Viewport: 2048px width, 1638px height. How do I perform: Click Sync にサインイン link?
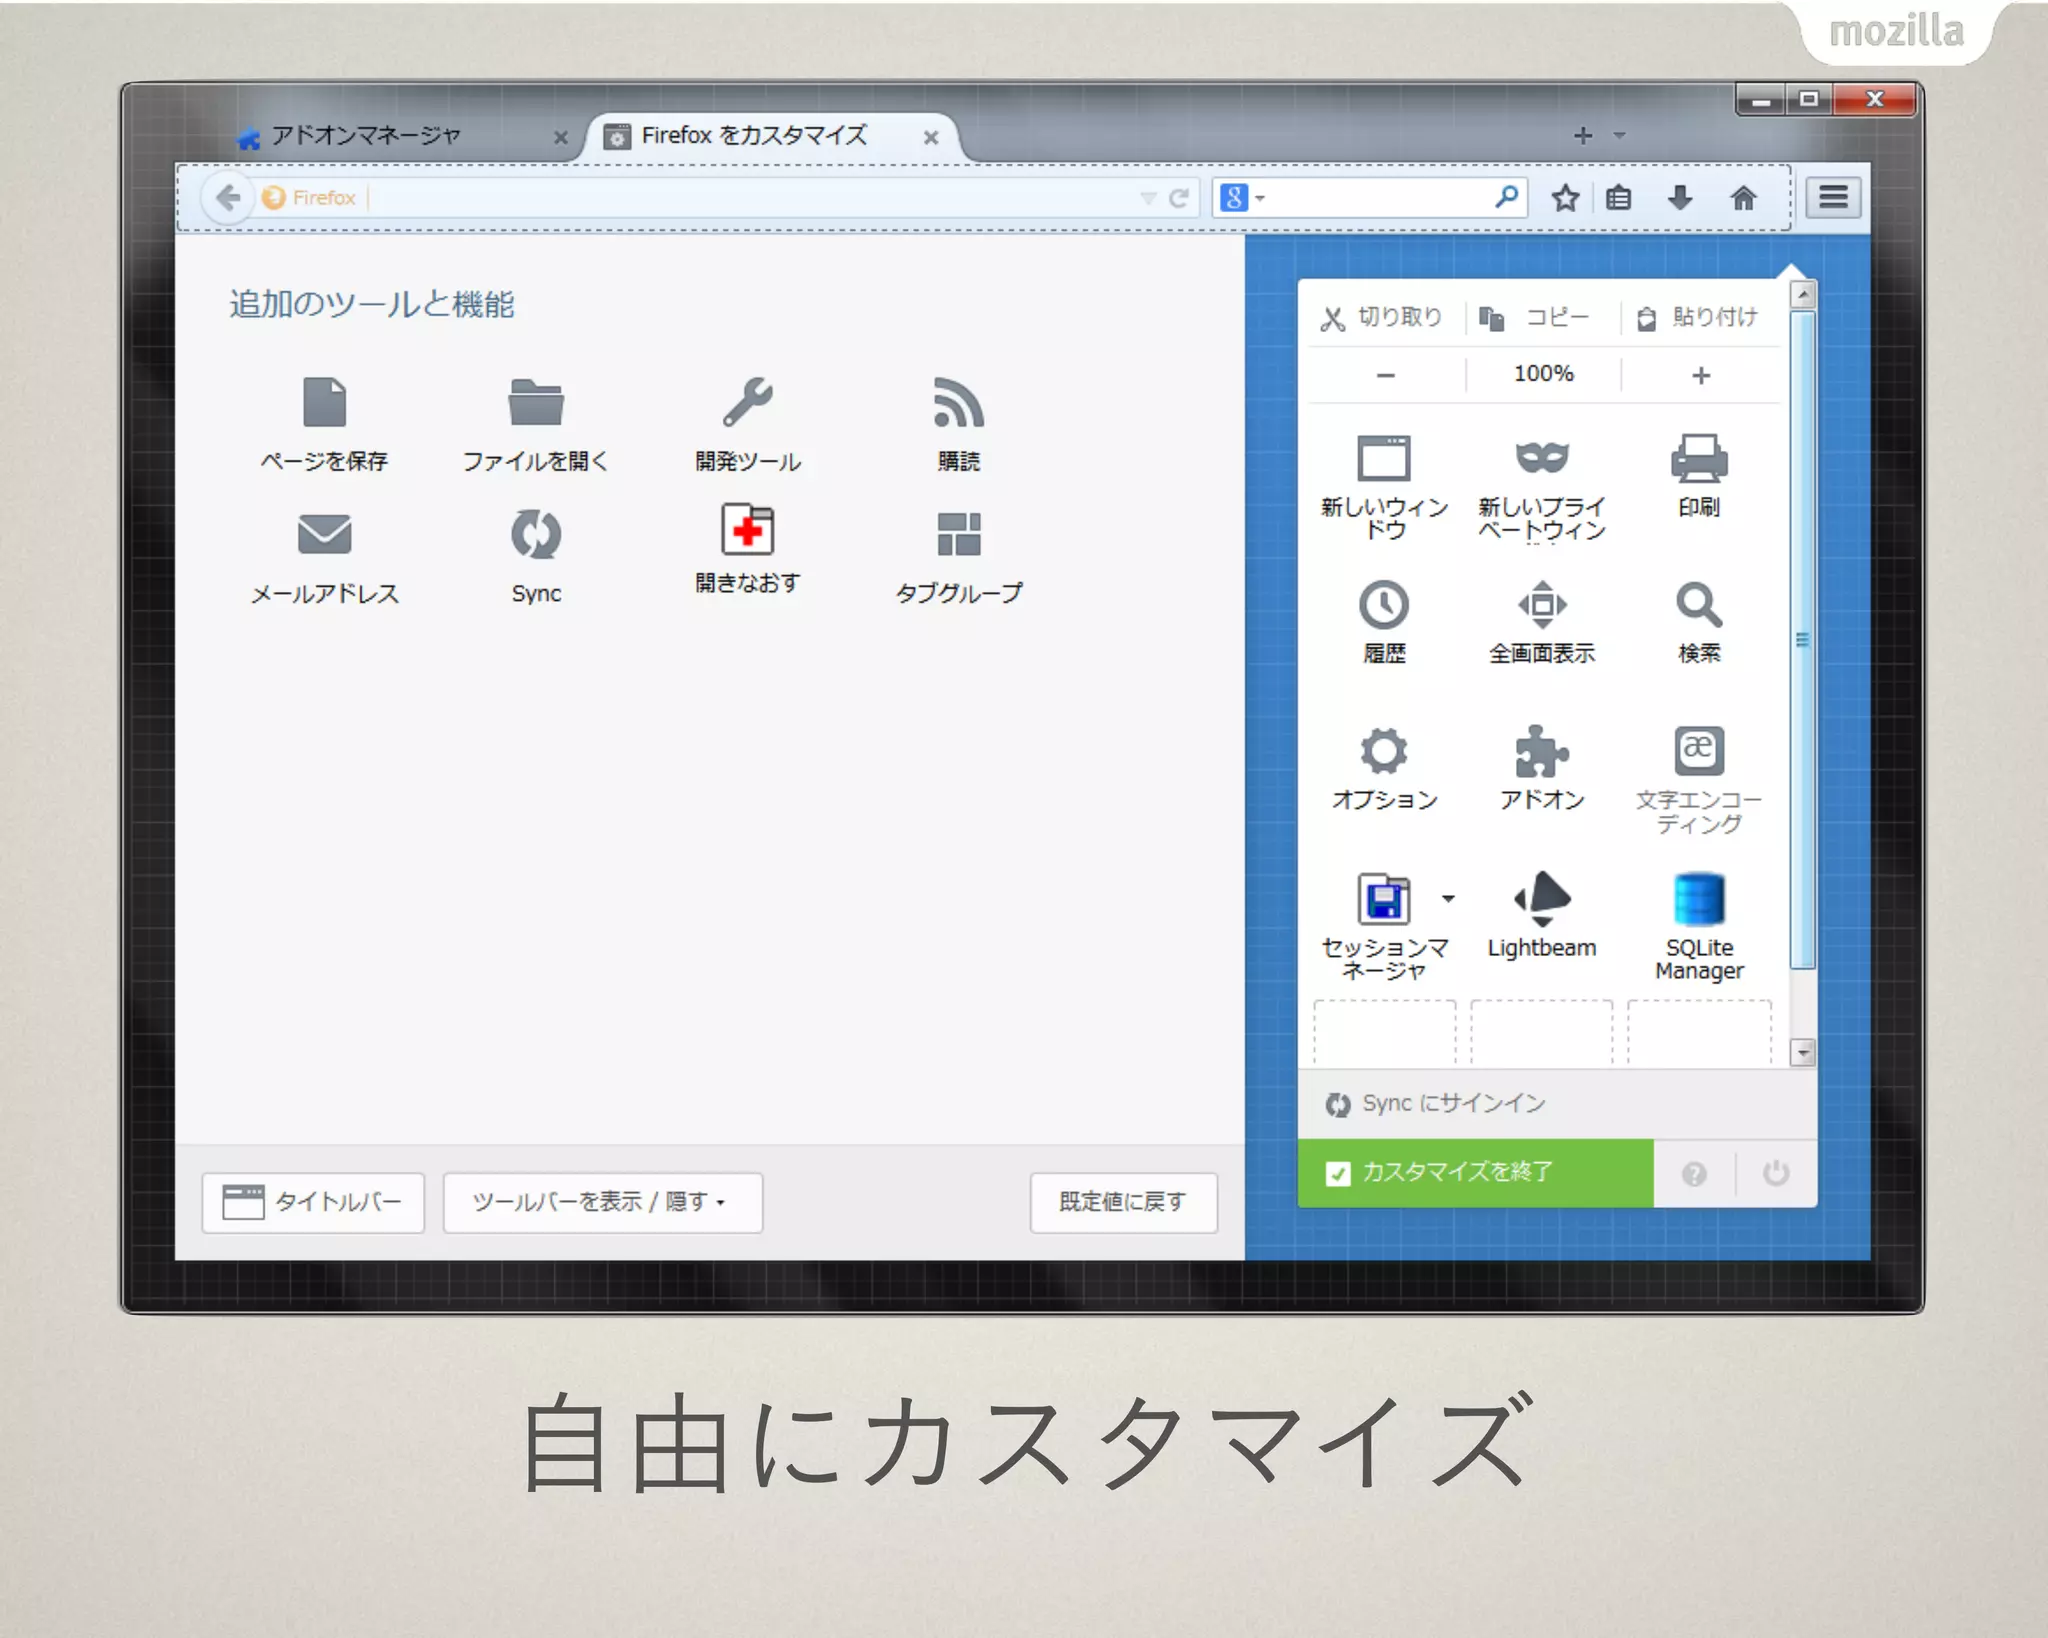pyautogui.click(x=1452, y=1103)
